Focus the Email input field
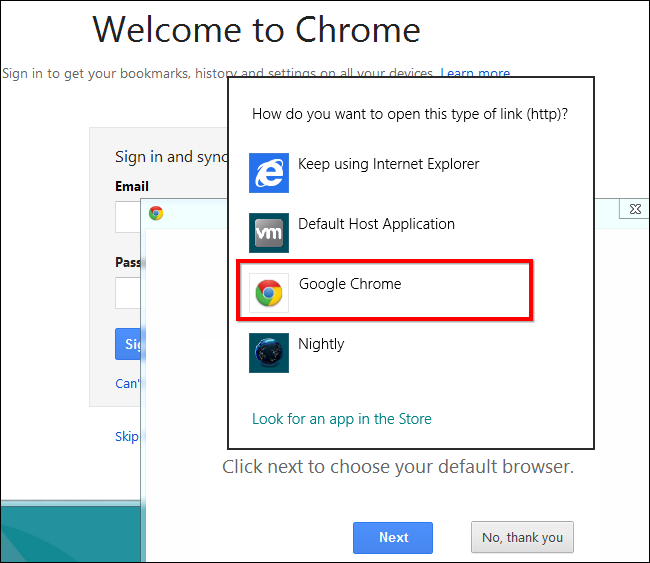 pyautogui.click(x=128, y=217)
